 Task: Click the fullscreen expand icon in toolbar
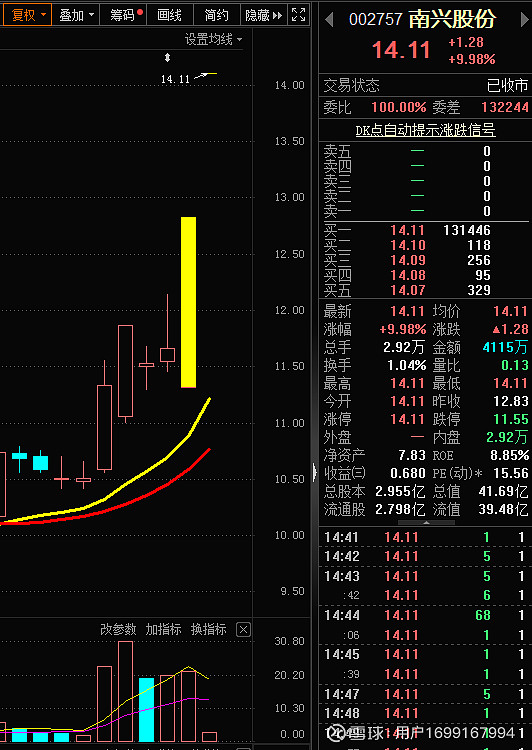299,15
